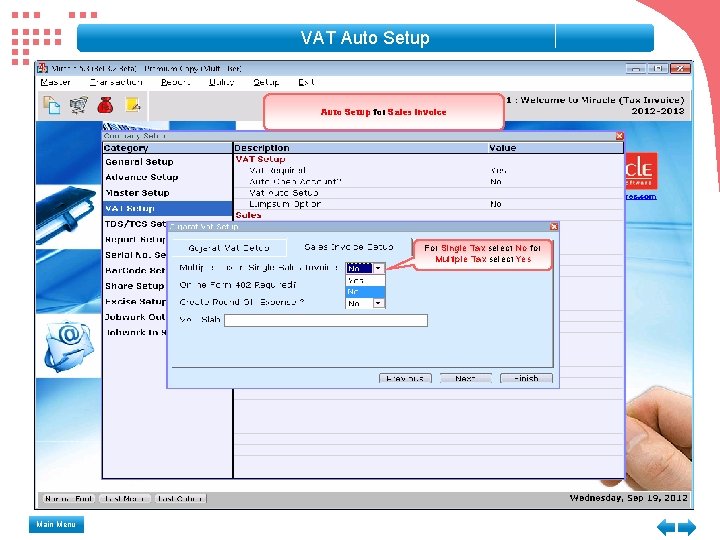The height and width of the screenshot is (540, 720).
Task: Open the Transaction menu
Action: click(x=116, y=82)
